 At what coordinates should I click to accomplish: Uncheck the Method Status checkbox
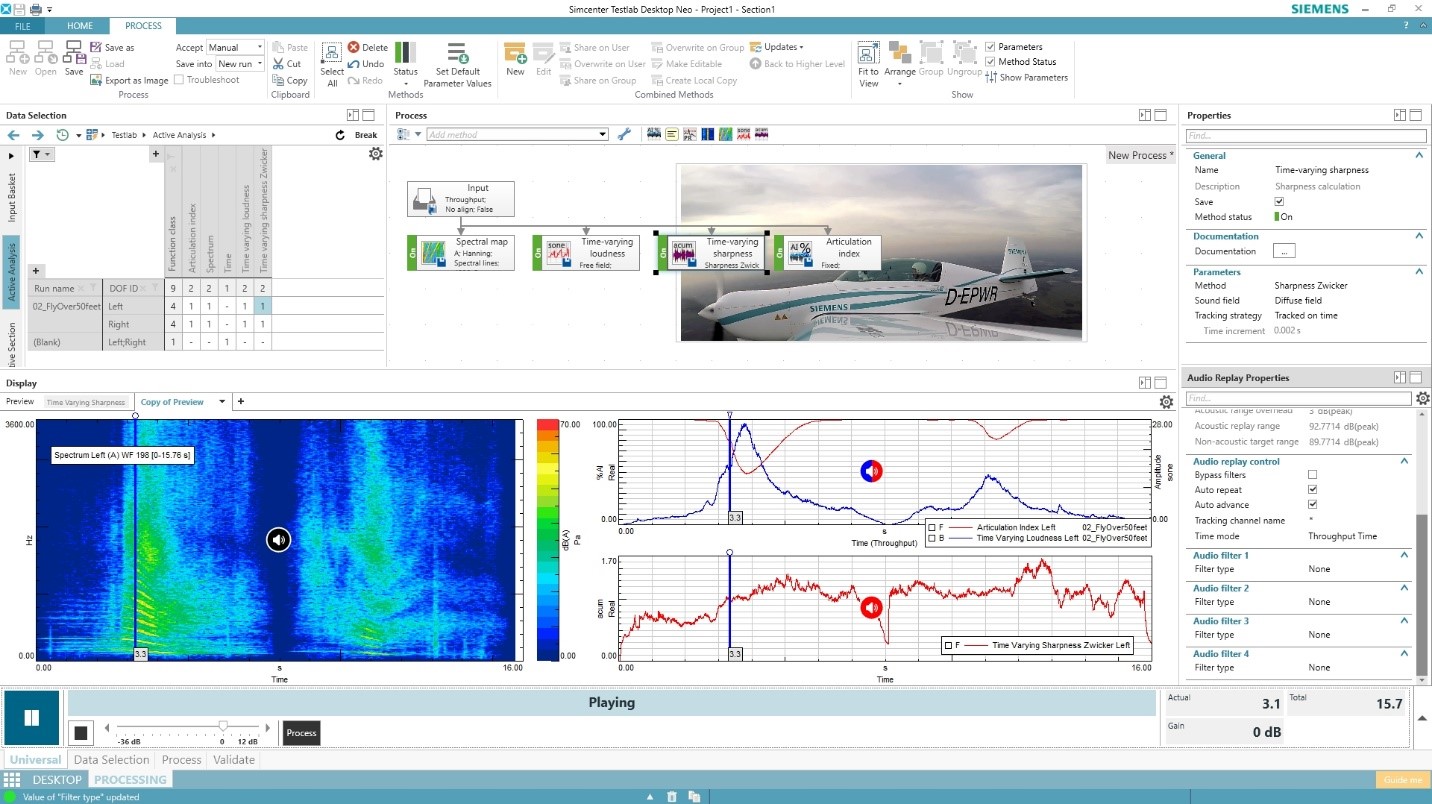tap(990, 62)
